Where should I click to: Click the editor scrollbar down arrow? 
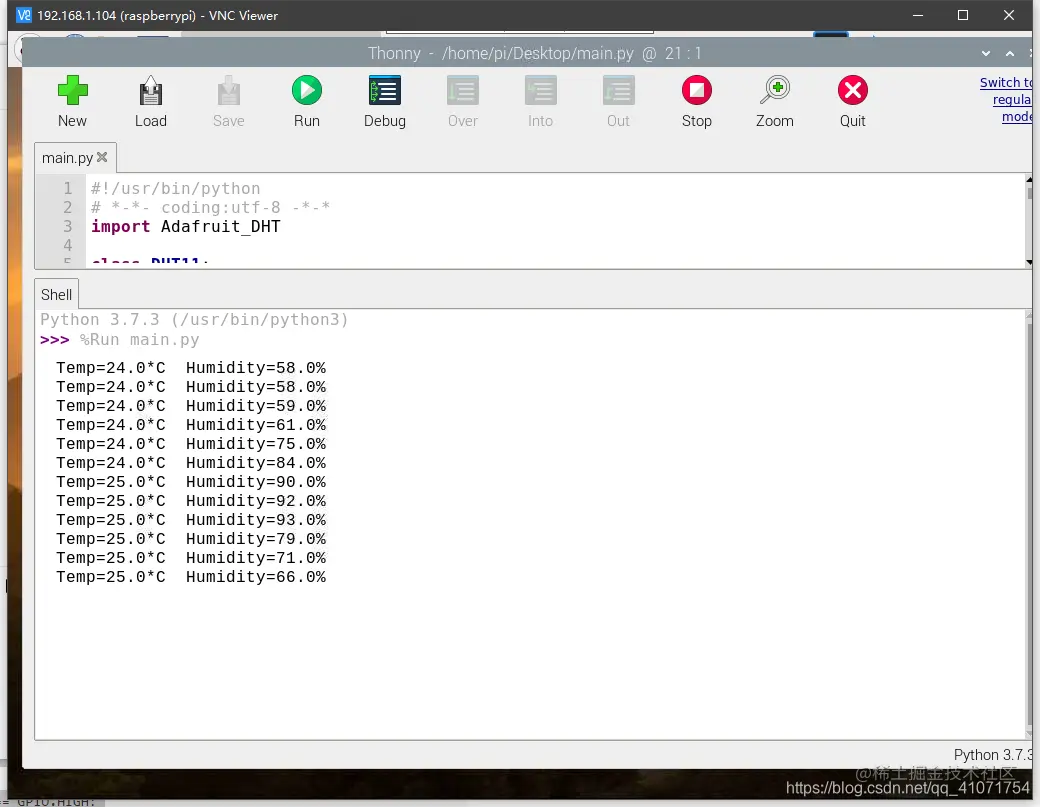click(1029, 263)
